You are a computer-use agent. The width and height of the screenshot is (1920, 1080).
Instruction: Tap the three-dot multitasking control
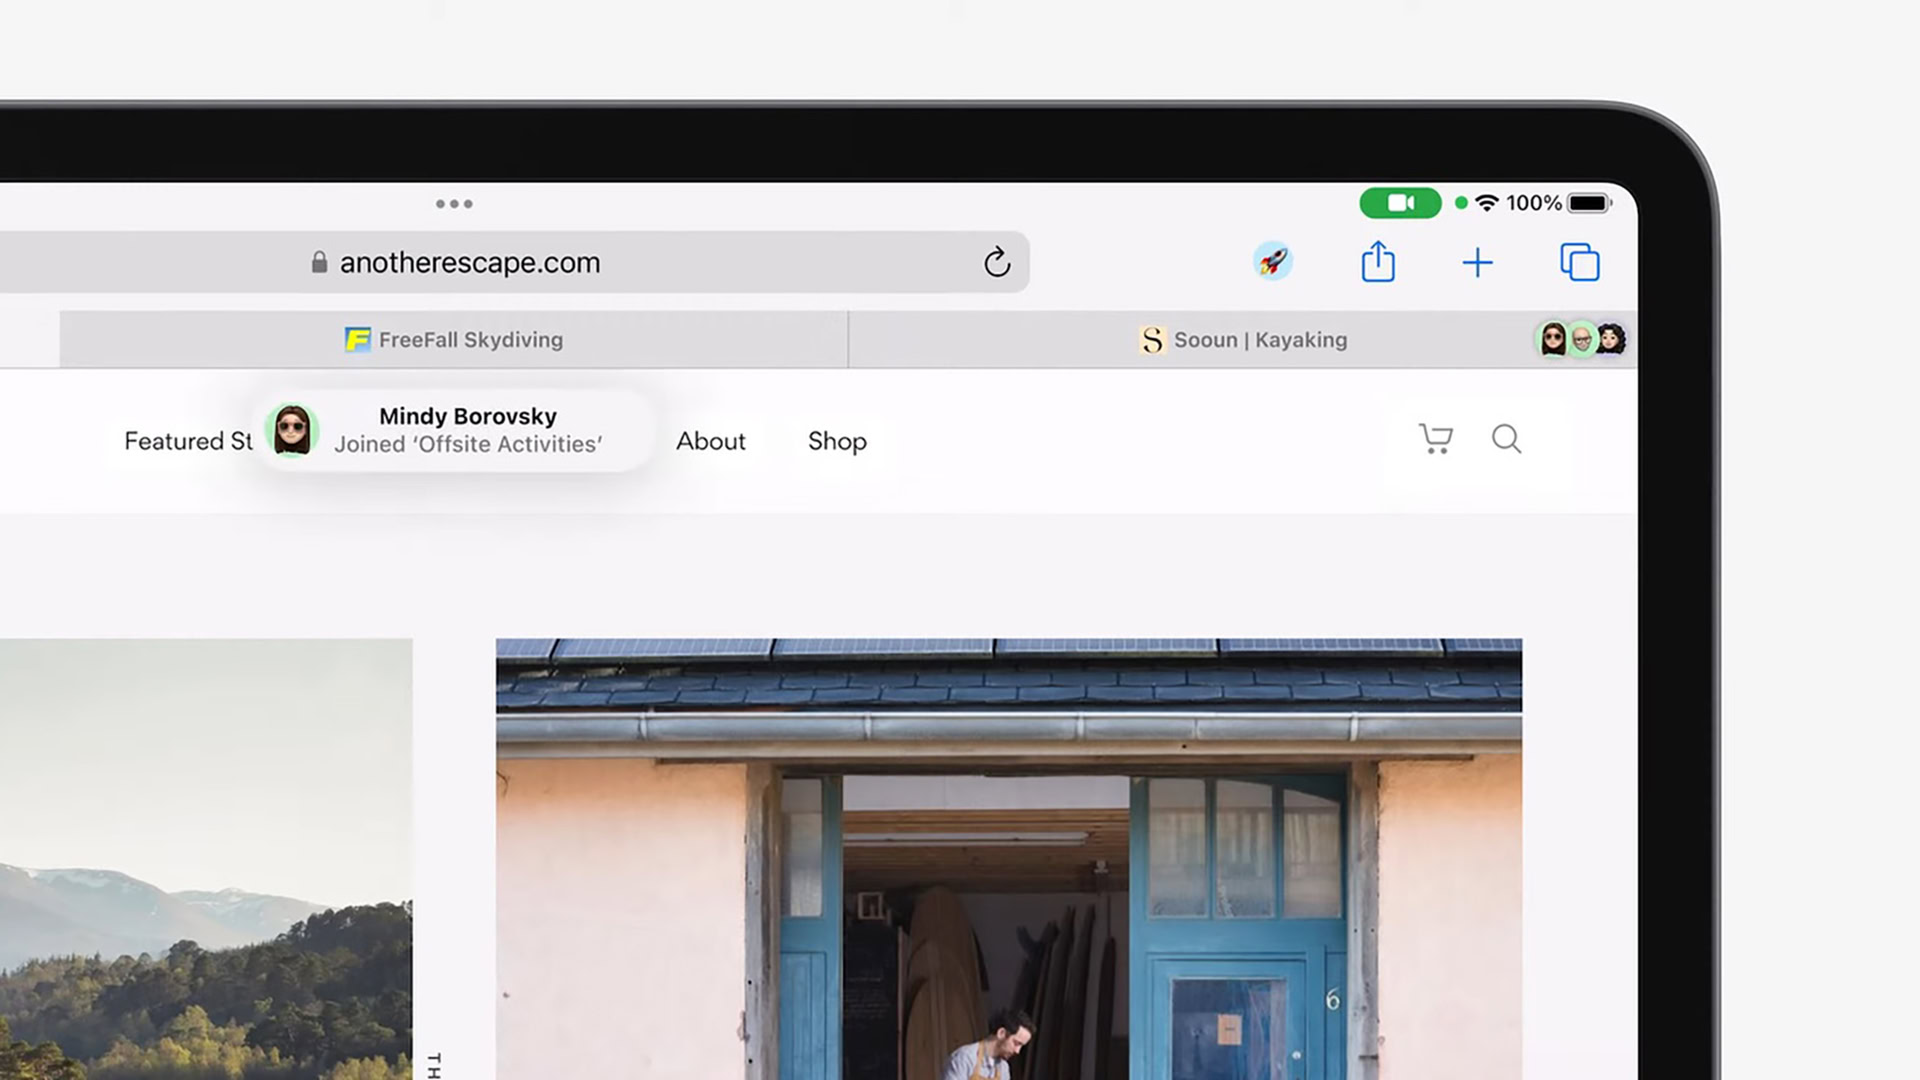[454, 204]
